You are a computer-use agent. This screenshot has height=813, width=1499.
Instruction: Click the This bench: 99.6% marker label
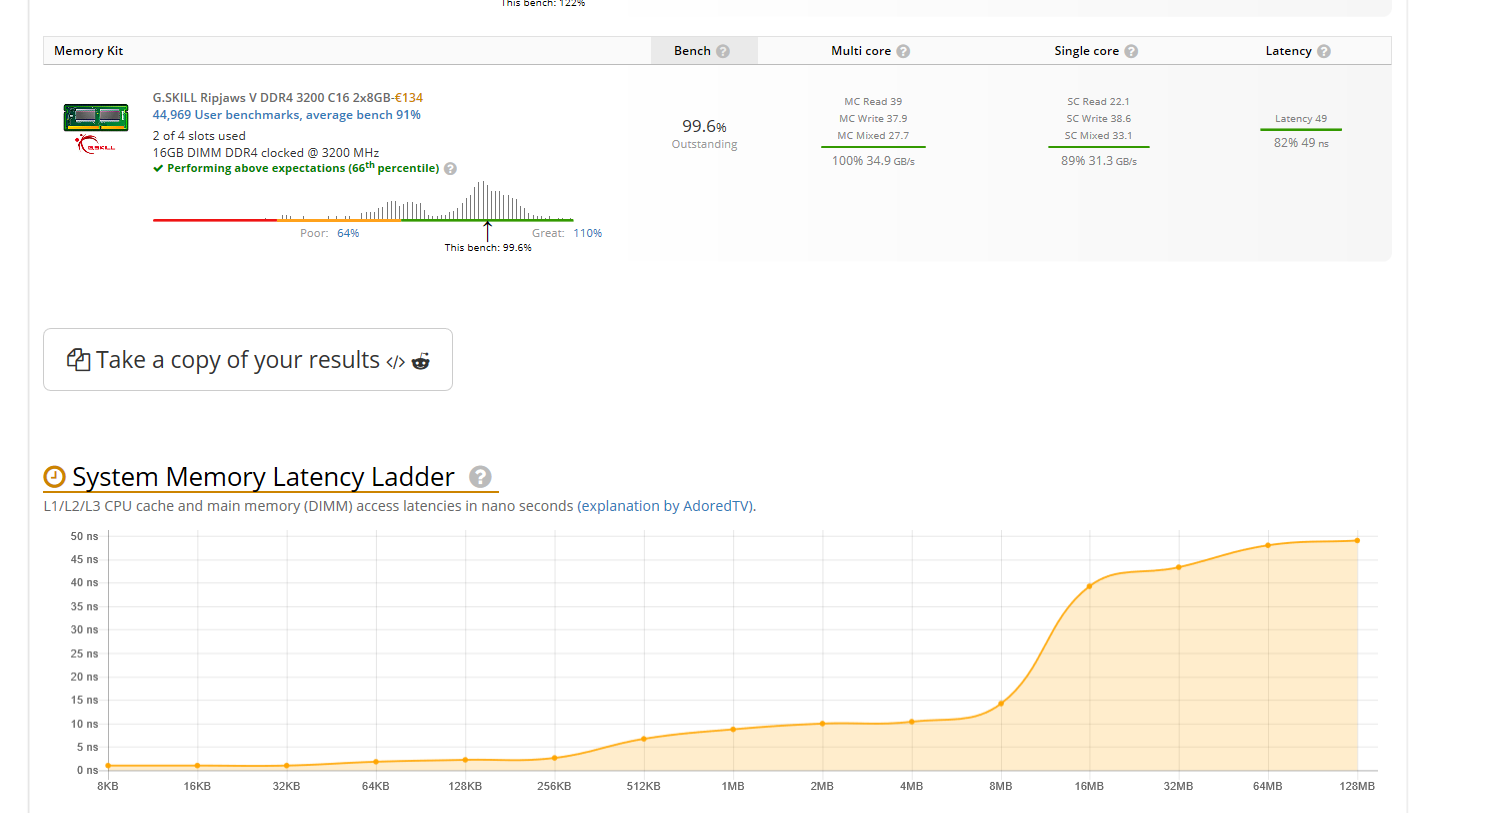pyautogui.click(x=488, y=248)
